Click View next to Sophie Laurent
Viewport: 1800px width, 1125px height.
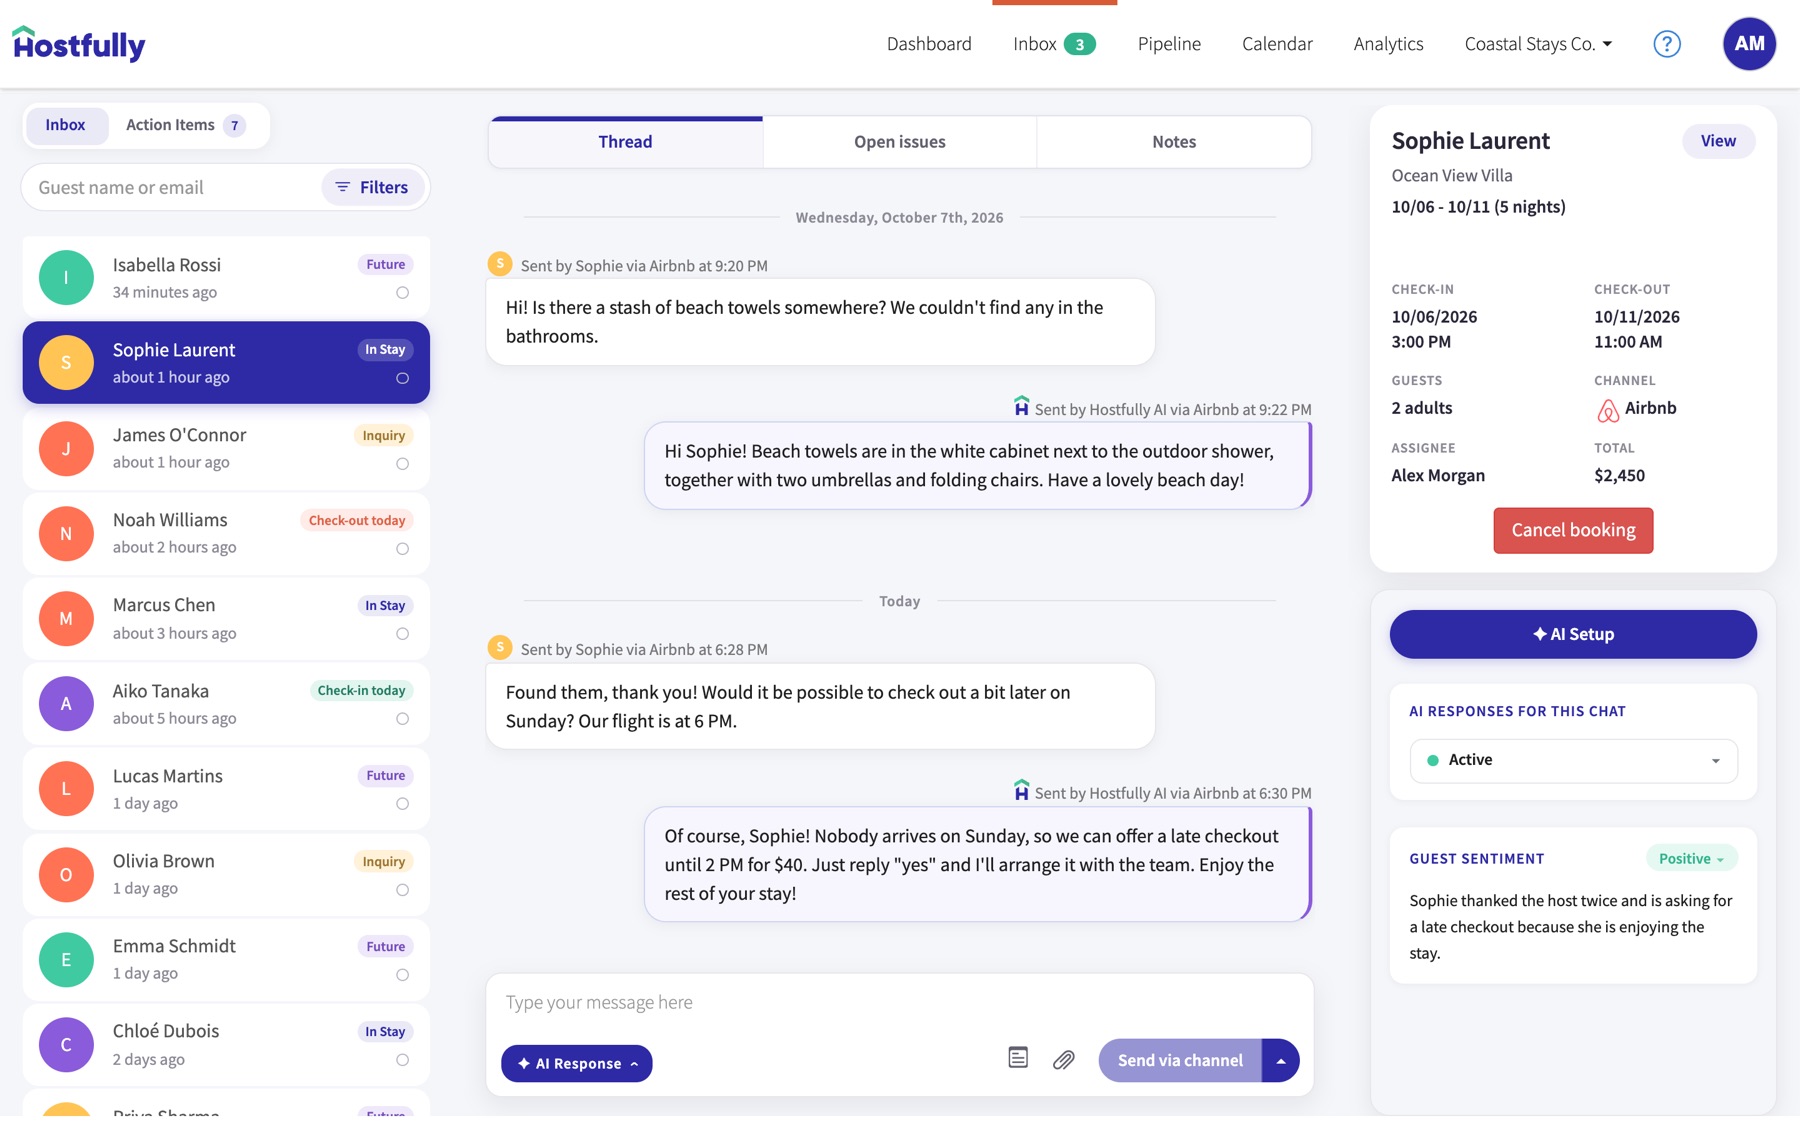pyautogui.click(x=1718, y=141)
